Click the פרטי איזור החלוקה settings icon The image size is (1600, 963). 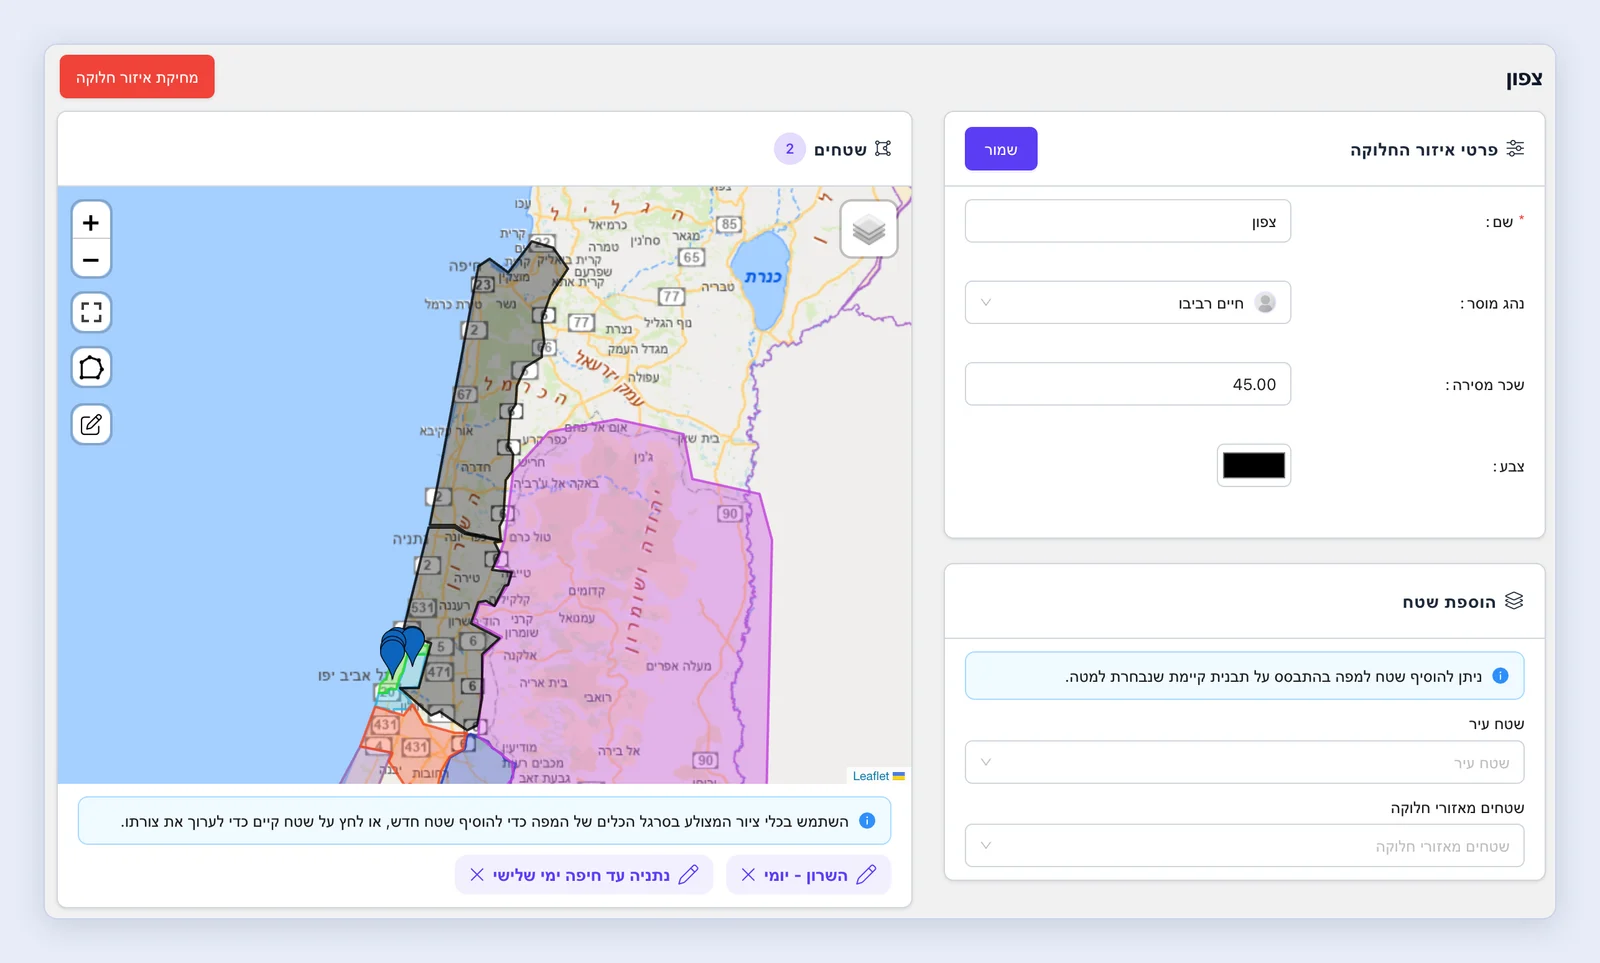pos(1515,149)
